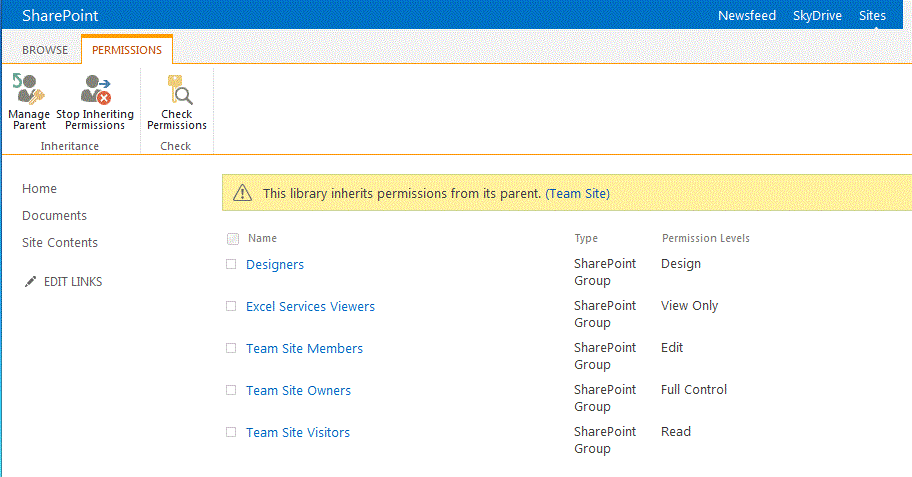
Task: Click the Name column header
Action: pyautogui.click(x=262, y=238)
